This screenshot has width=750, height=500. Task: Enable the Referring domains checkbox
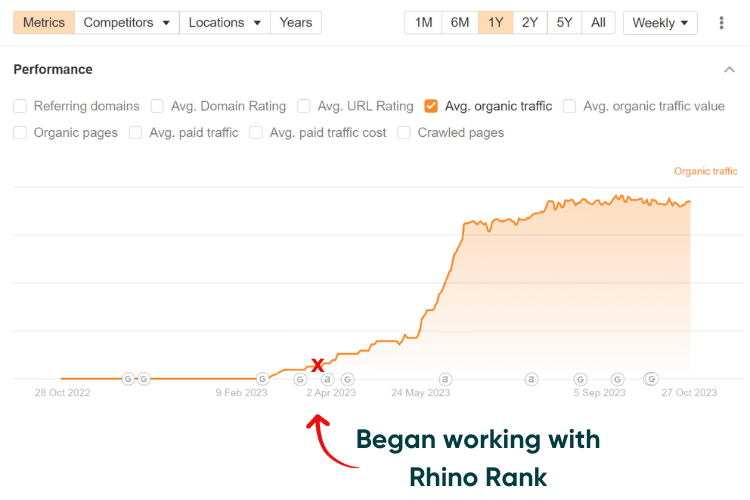(20, 106)
